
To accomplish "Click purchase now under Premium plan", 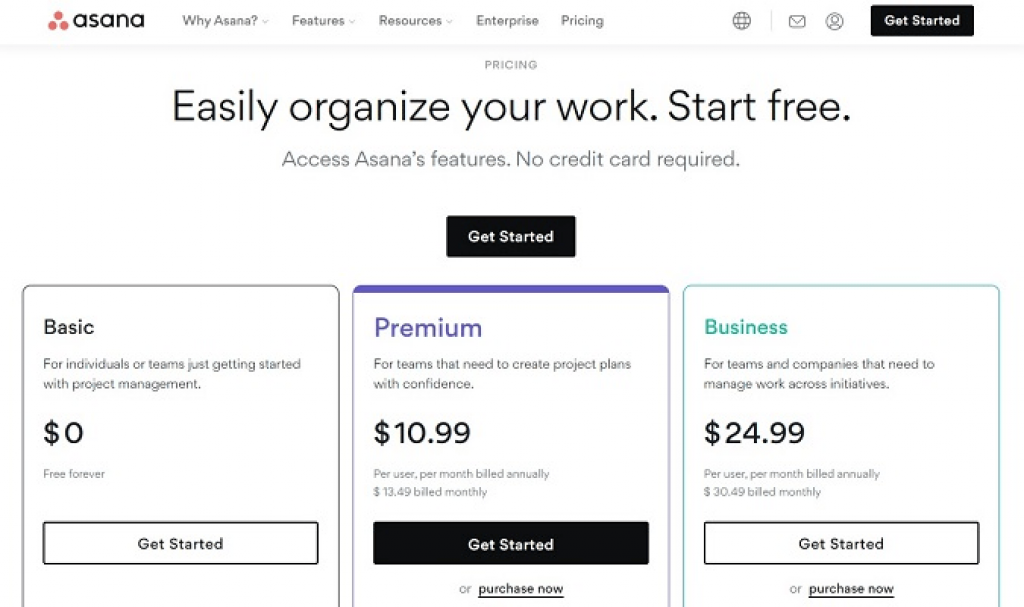I will 521,589.
